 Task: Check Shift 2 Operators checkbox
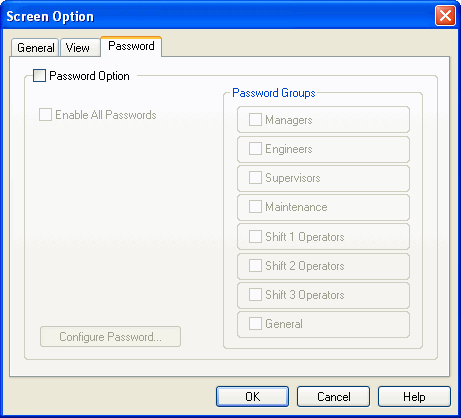click(x=255, y=266)
